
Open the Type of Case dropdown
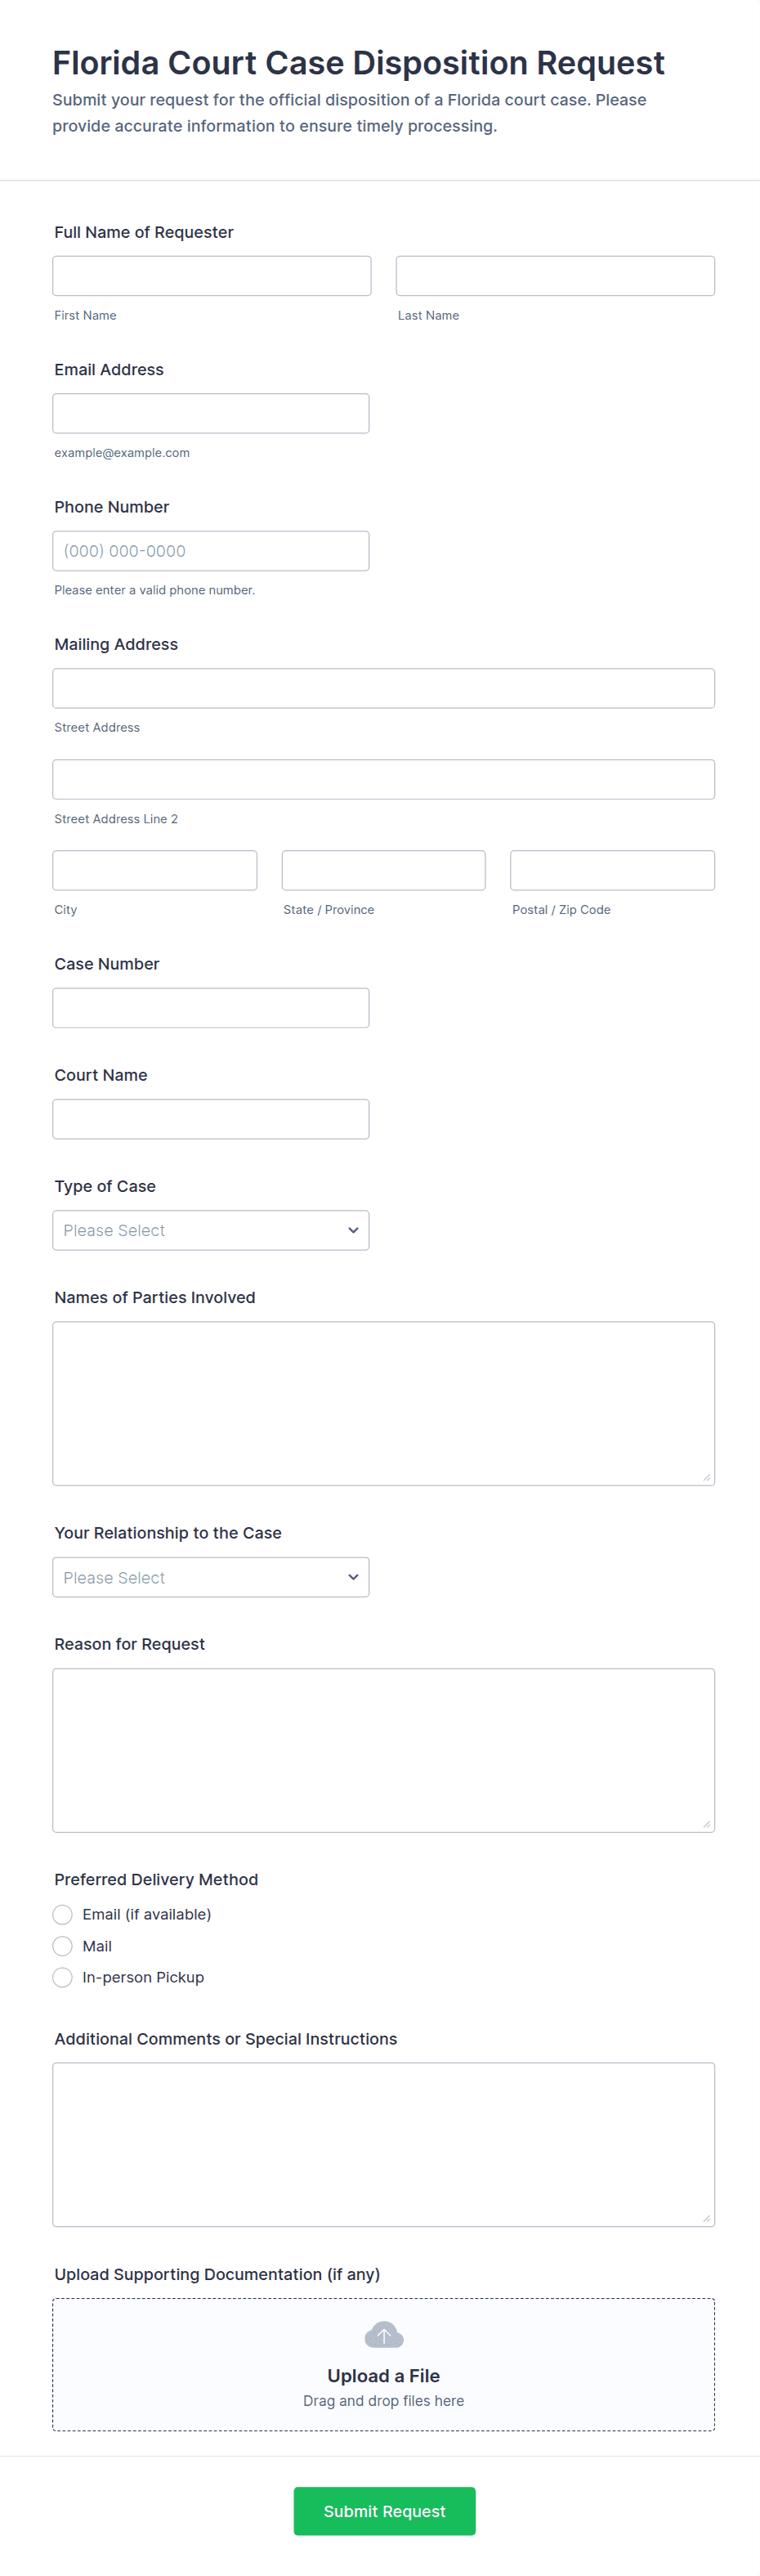[x=210, y=1230]
